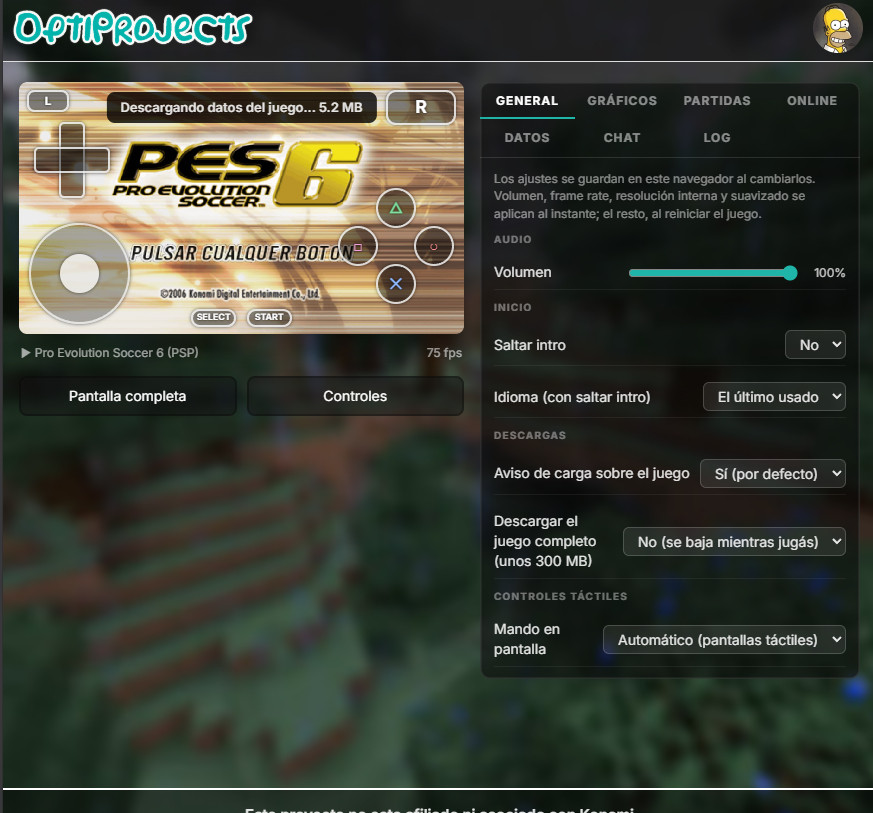Tap the square face button
This screenshot has height=813, width=873.
point(358,246)
